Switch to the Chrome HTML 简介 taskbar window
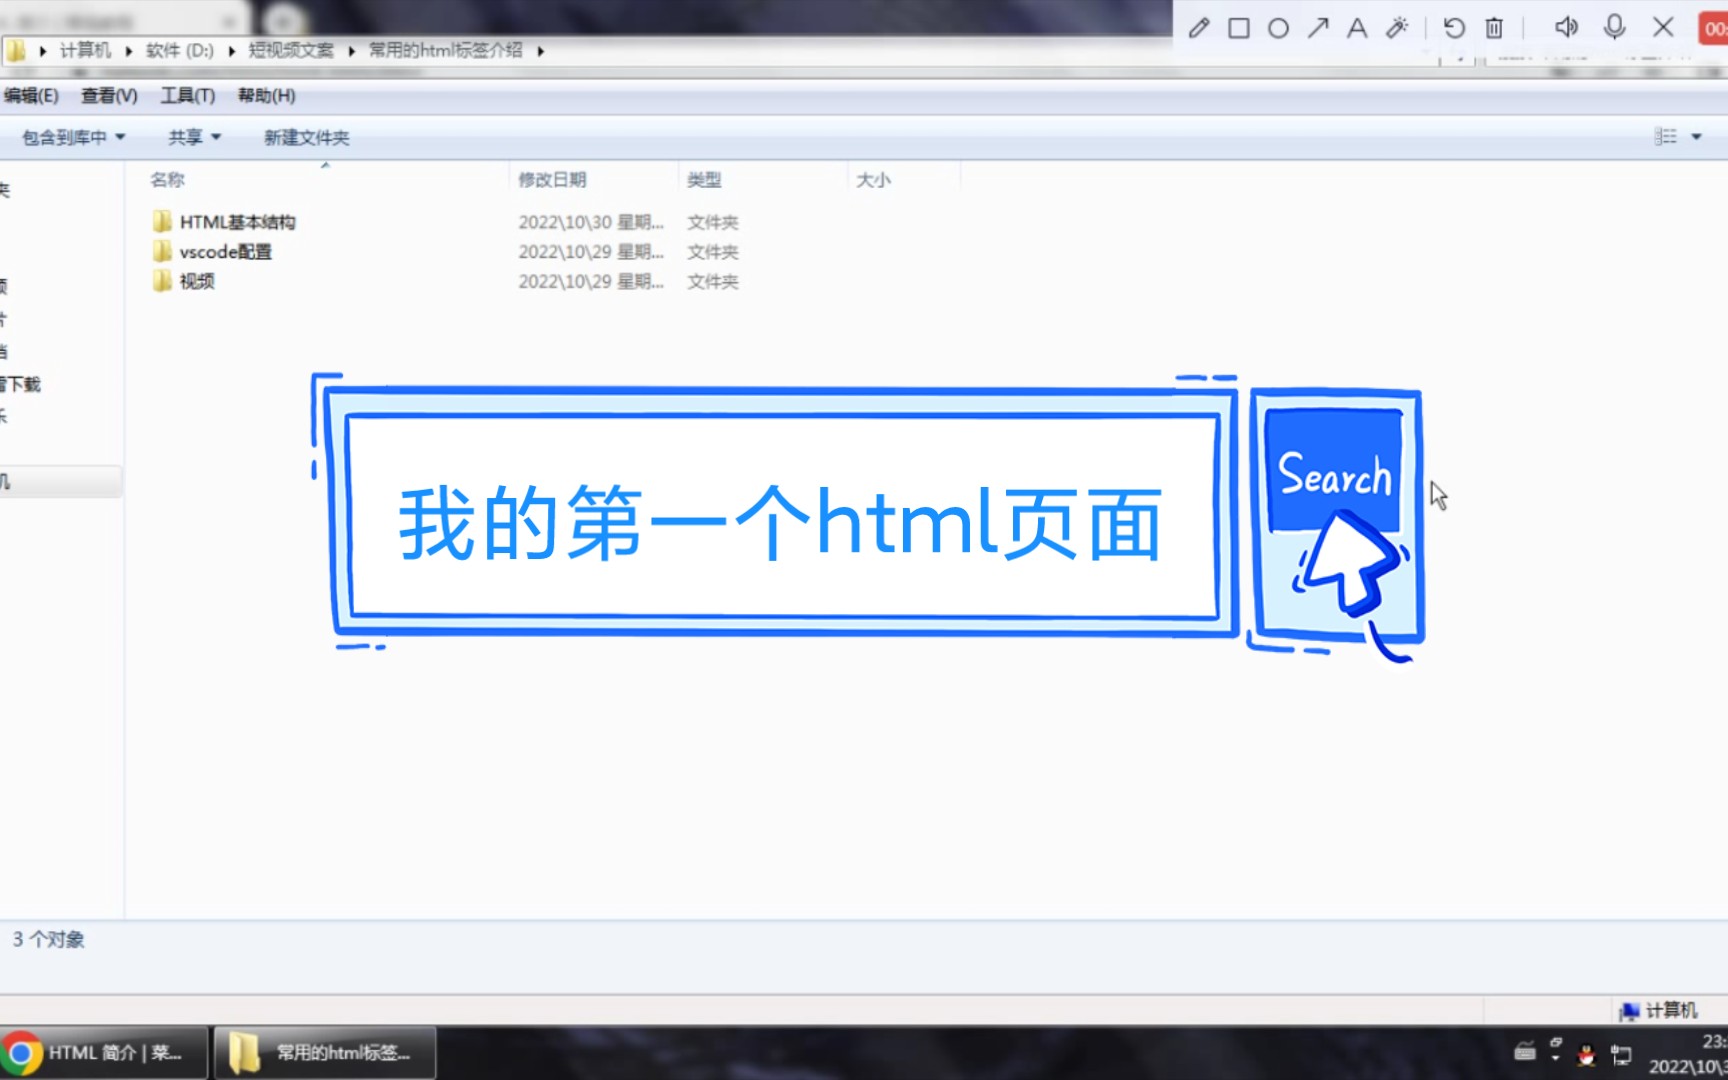The image size is (1728, 1080). (103, 1052)
